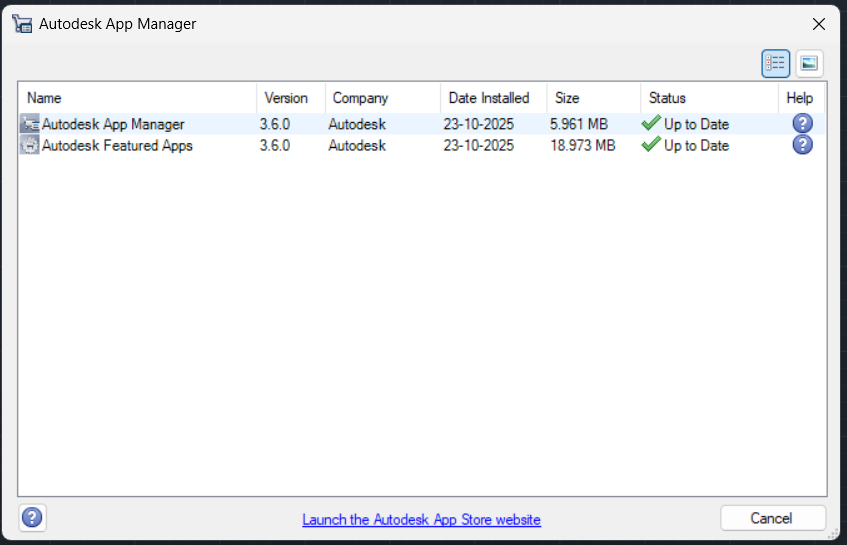The image size is (847, 545).
Task: Open help for Autodesk Featured Apps row
Action: coord(802,145)
